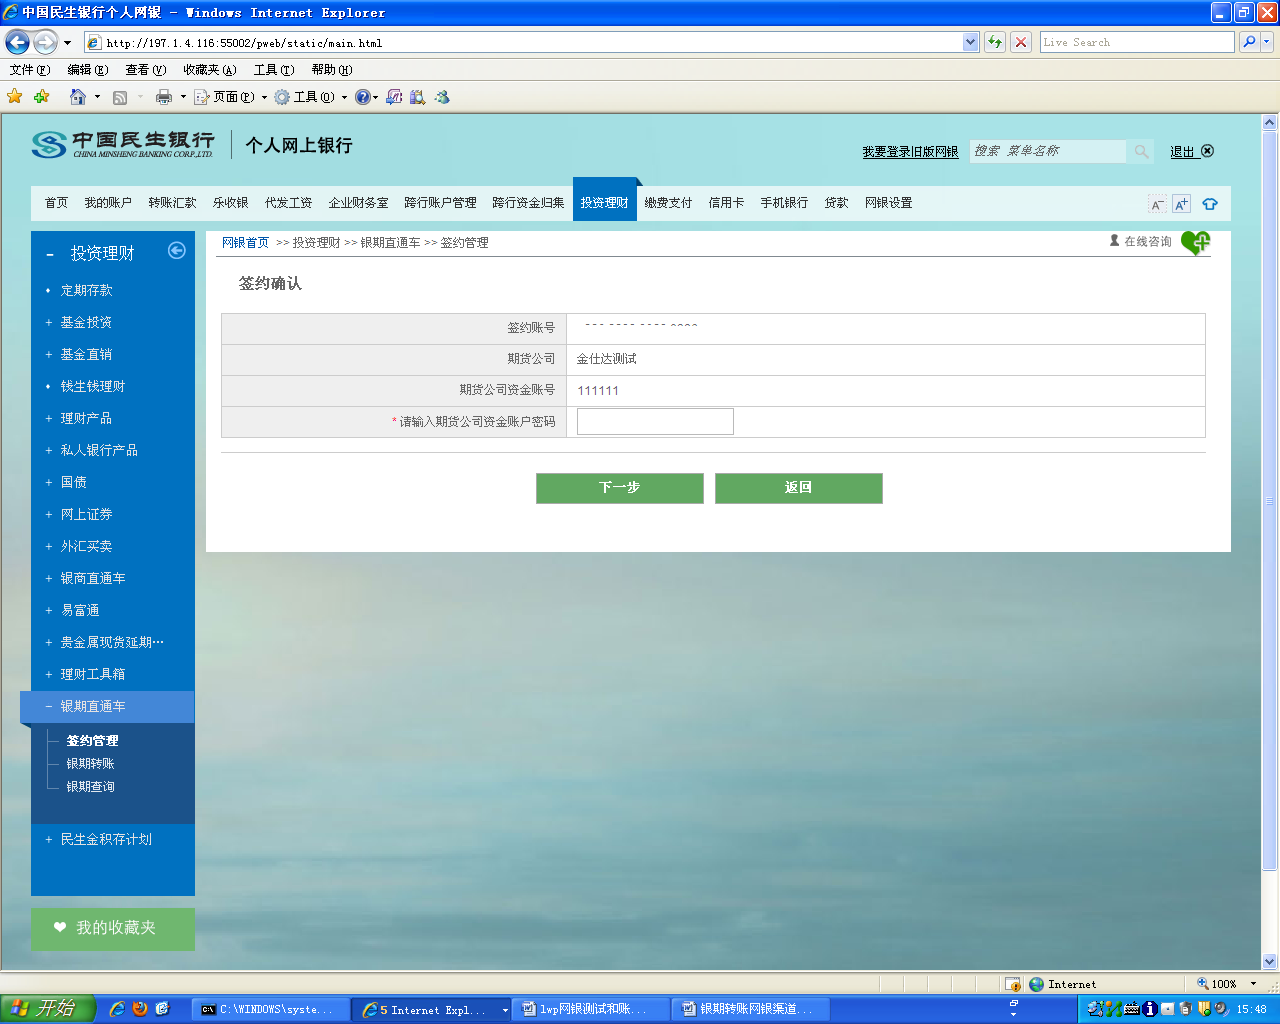Click the scrollbar down arrow of the page

pyautogui.click(x=1270, y=962)
